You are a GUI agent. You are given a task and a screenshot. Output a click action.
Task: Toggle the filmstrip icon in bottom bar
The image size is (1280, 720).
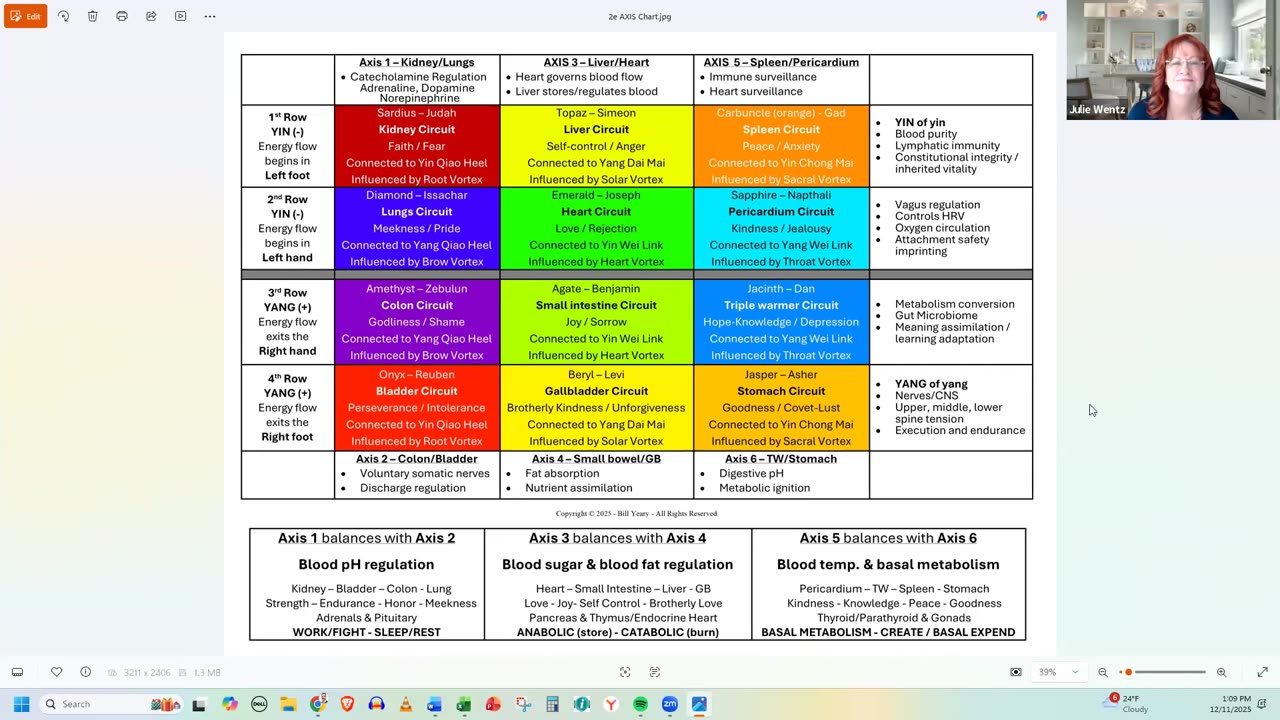coord(17,672)
